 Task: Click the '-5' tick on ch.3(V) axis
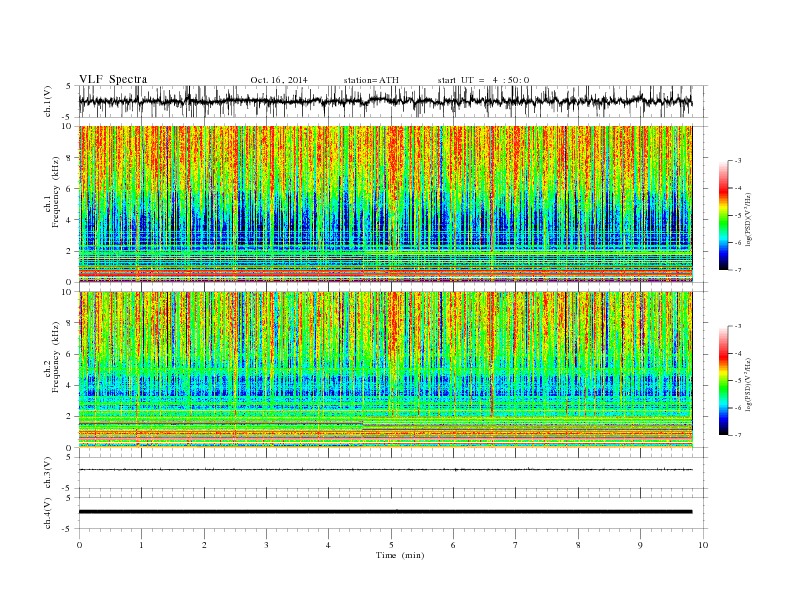[x=68, y=489]
